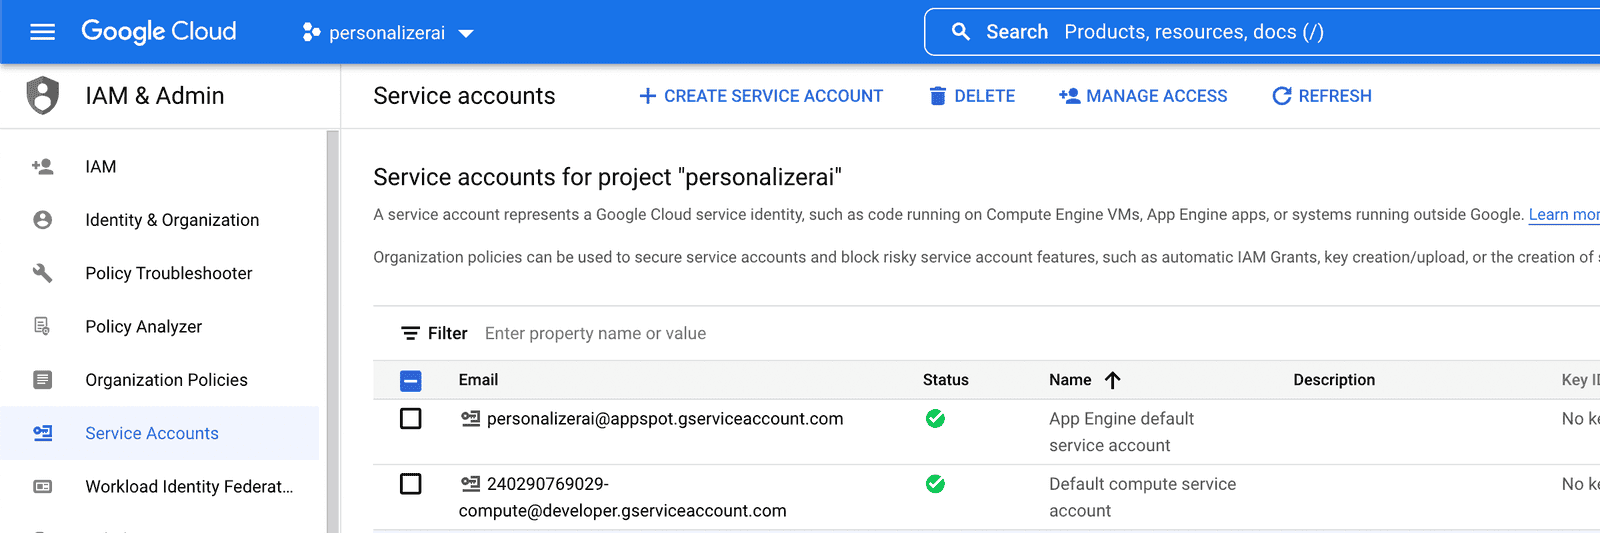
Task: Click the Policy Troubleshooter wrench icon
Action: (x=42, y=273)
